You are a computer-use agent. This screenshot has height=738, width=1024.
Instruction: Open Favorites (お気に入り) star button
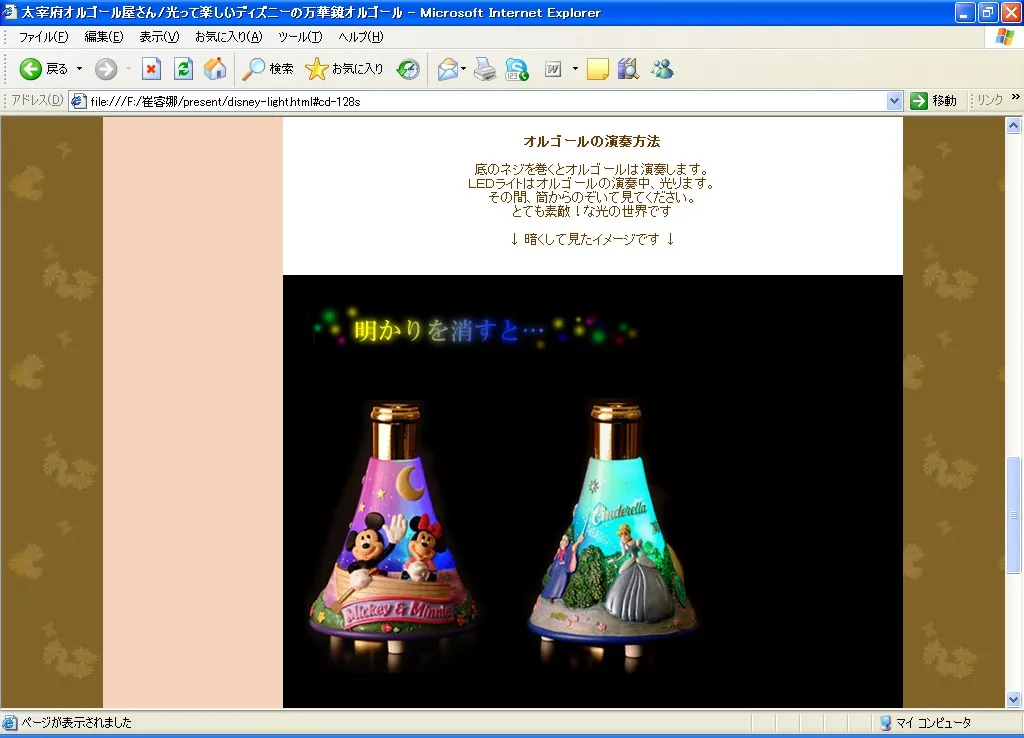[344, 69]
